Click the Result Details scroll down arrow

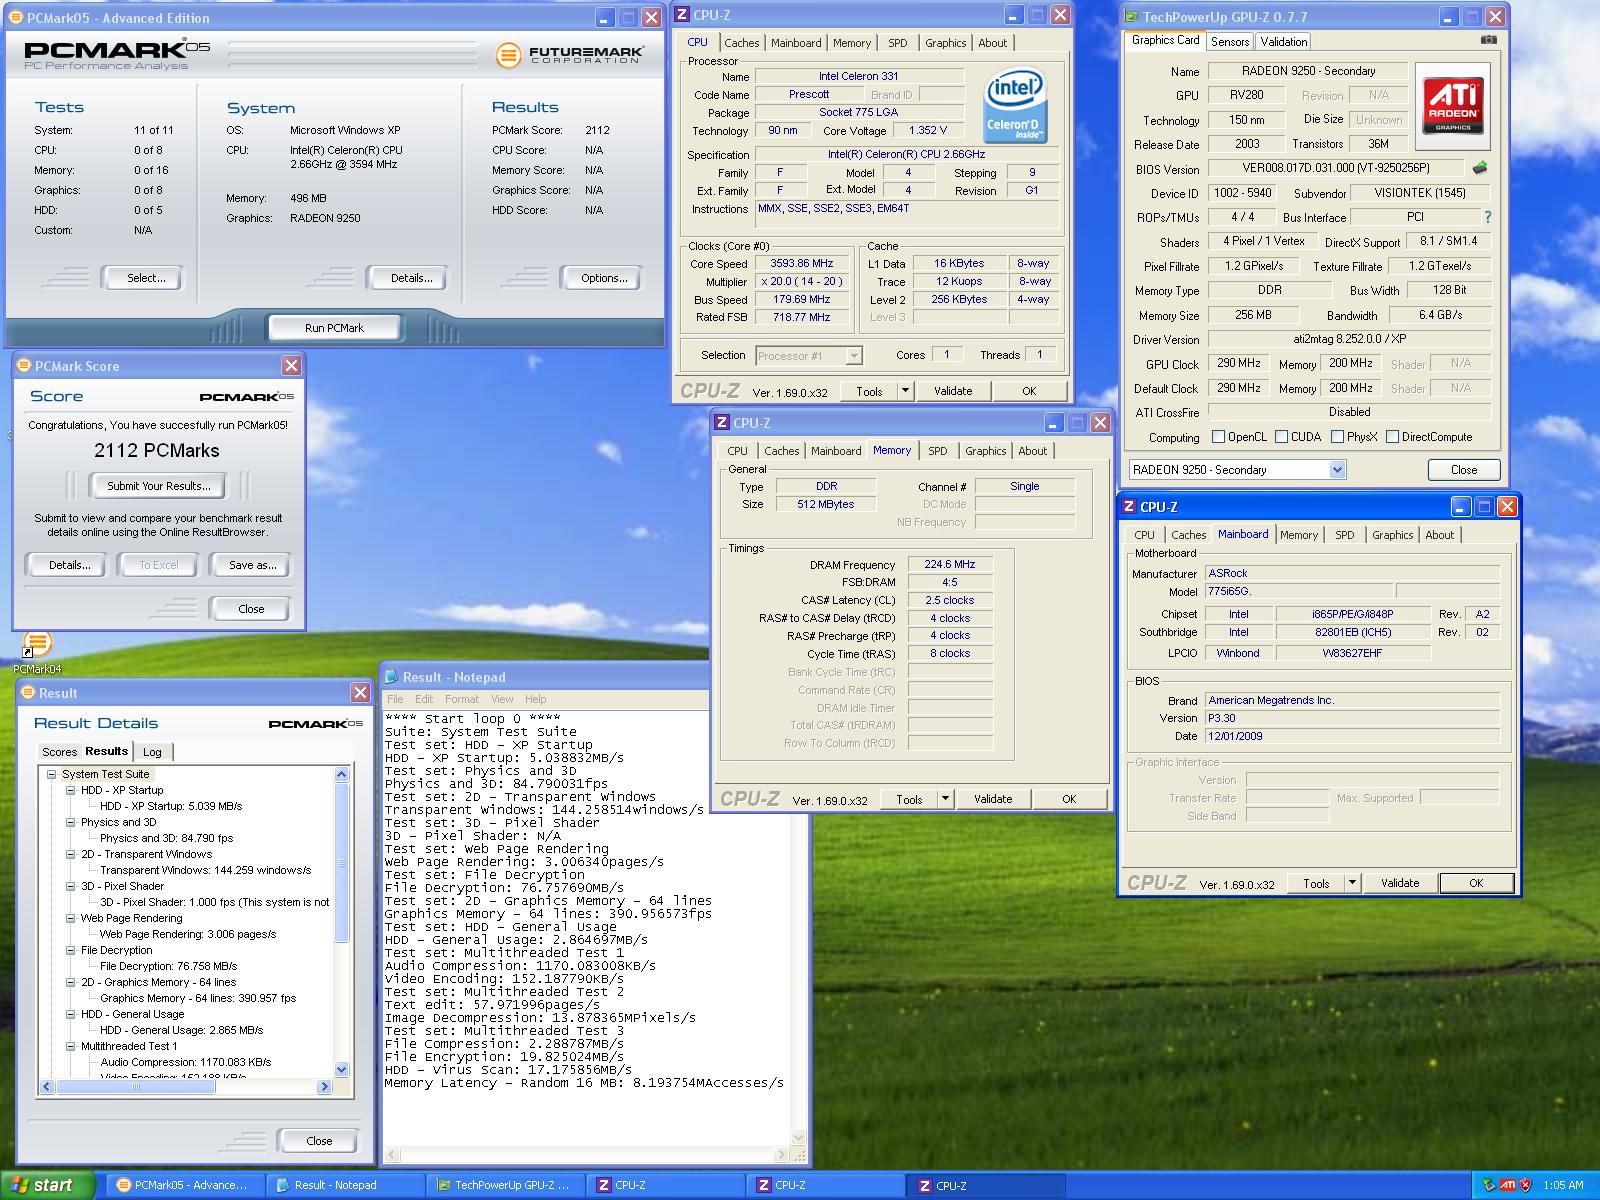341,1069
